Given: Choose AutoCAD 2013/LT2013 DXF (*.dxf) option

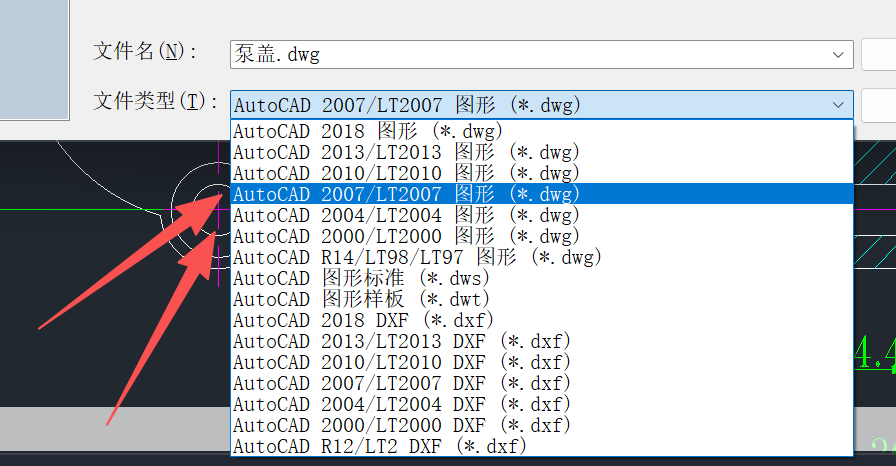Looking at the screenshot, I should click(542, 341).
